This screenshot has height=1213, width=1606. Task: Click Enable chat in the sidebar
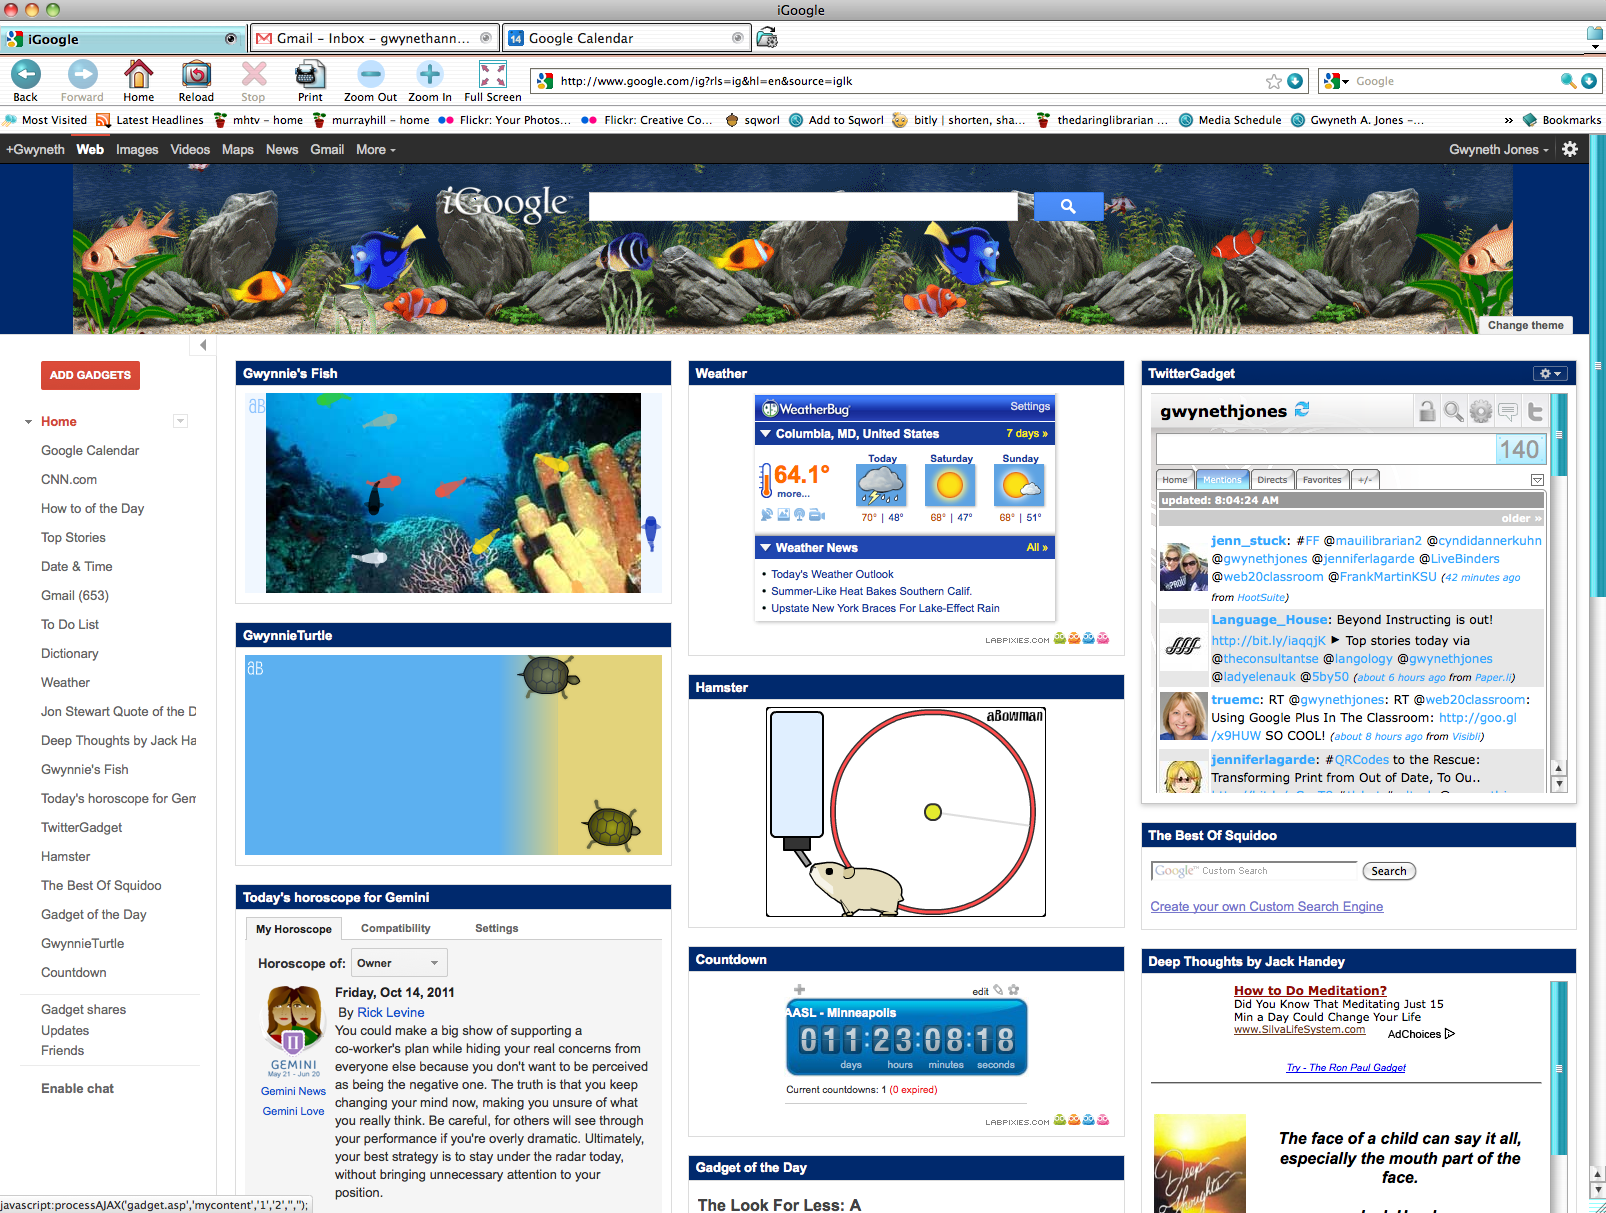[77, 1088]
